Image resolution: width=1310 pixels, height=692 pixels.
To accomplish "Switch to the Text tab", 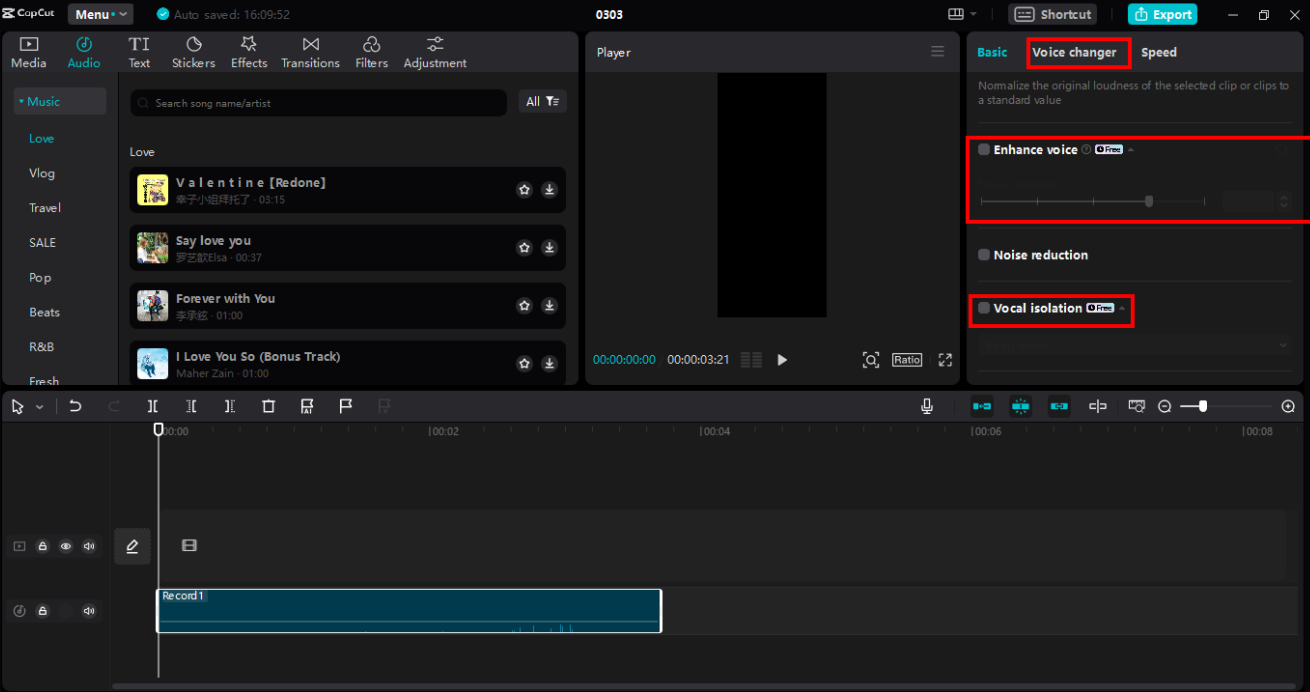I will 139,52.
